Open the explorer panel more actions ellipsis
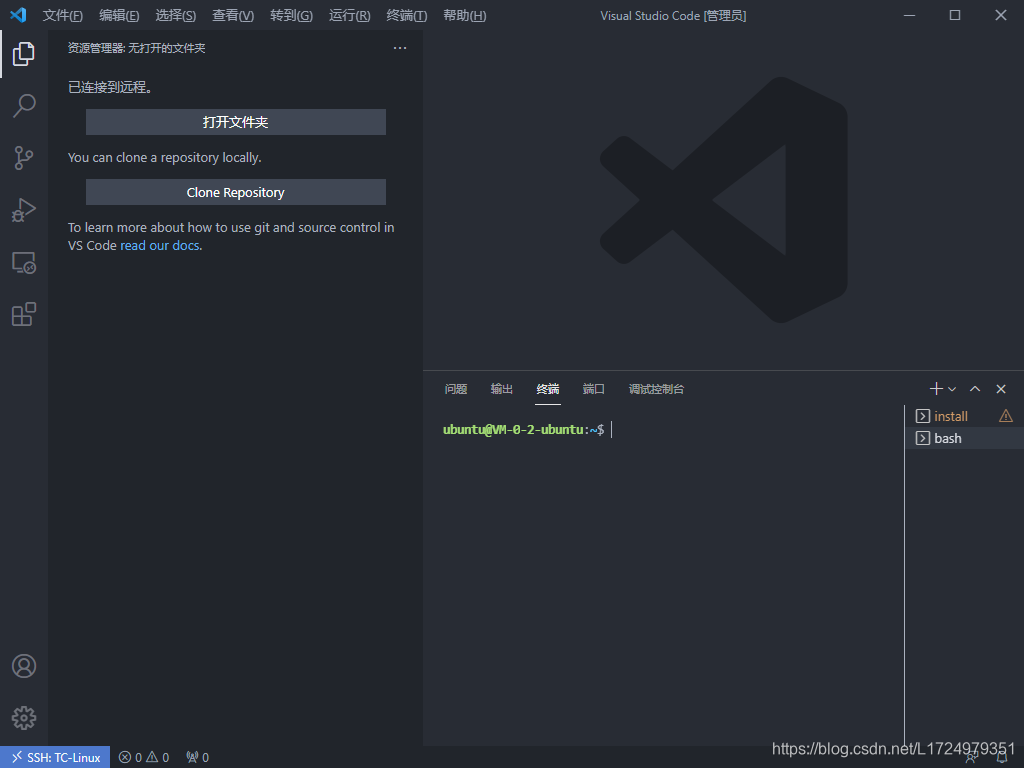This screenshot has width=1024, height=768. (400, 48)
